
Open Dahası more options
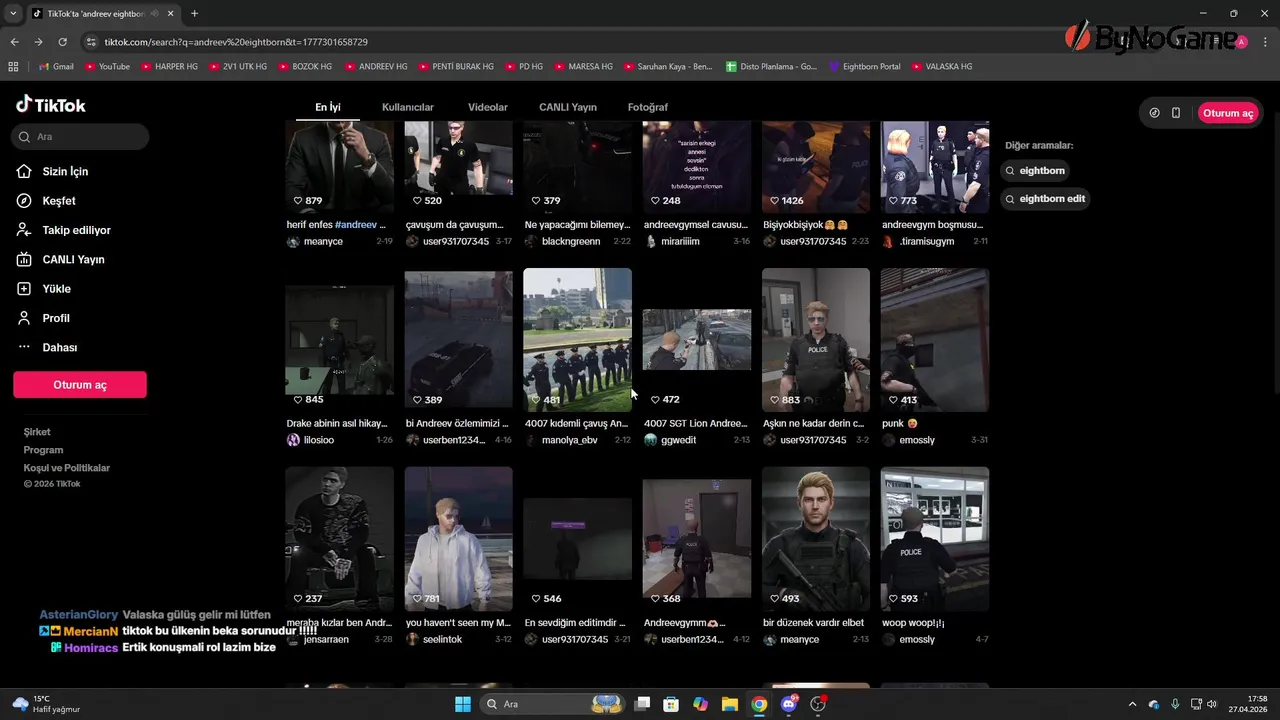(59, 347)
